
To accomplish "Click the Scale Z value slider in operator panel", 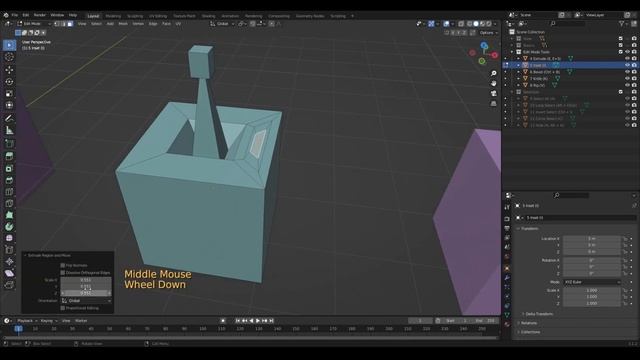I will (x=86, y=293).
